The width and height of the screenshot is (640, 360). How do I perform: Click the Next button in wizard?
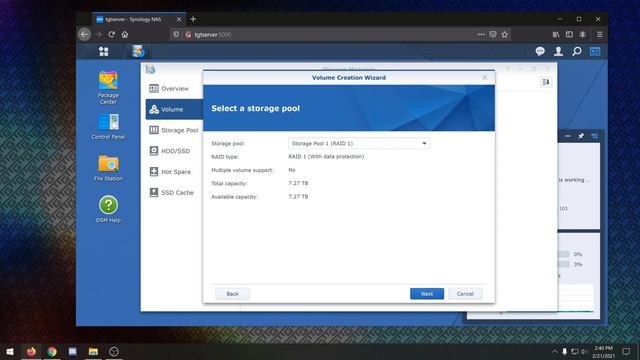(427, 294)
